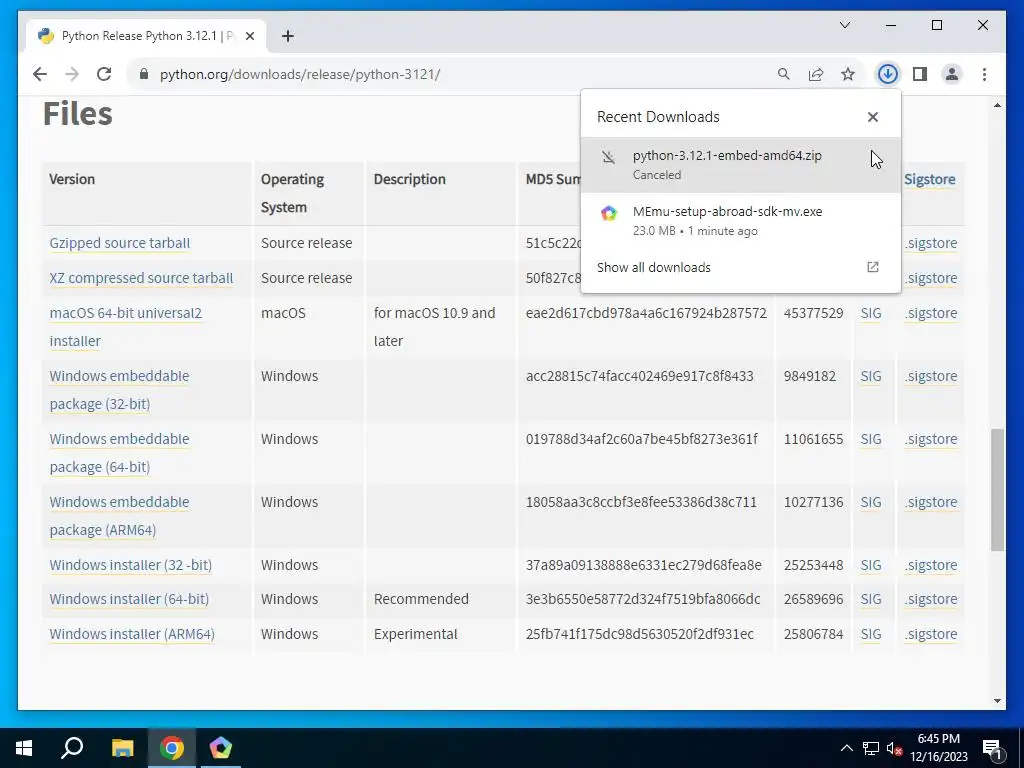Close the Recent Downloads popup
Screen dimensions: 1024x768
click(872, 117)
